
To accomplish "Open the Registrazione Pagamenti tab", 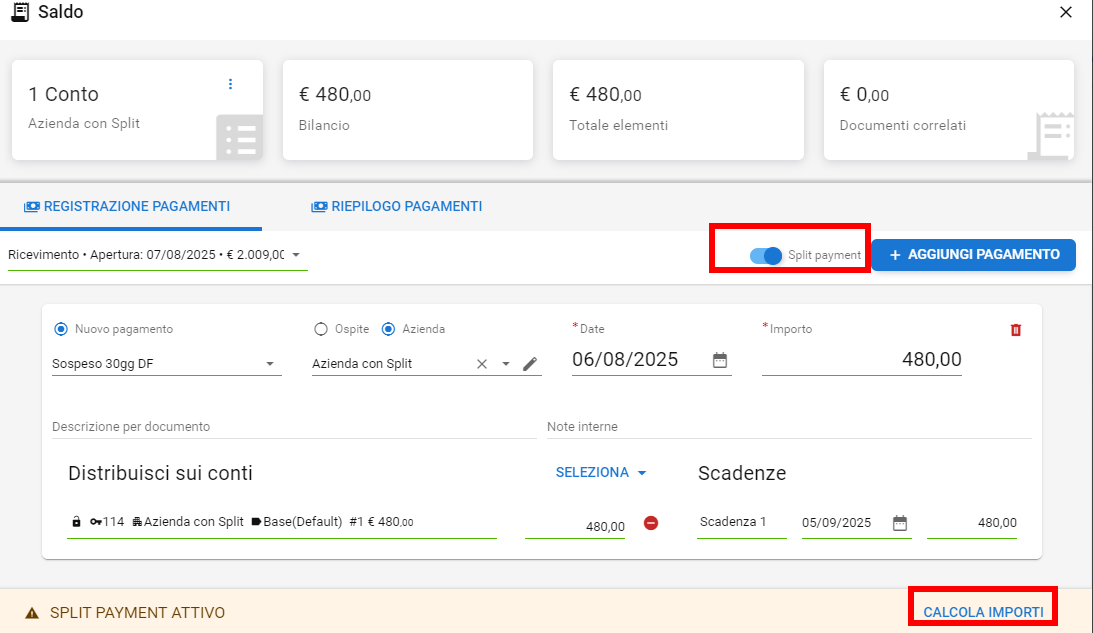I will point(127,207).
